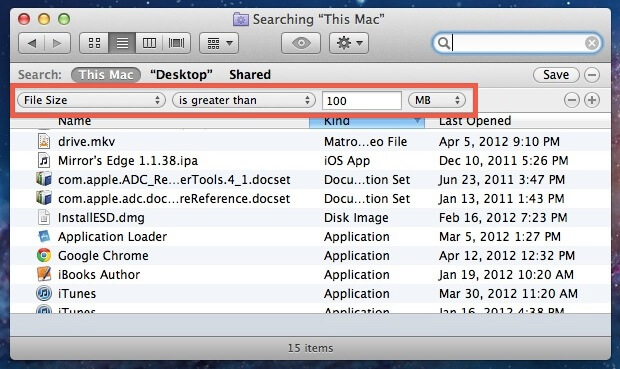
Task: Click the Quick Look eye button
Action: (x=301, y=43)
